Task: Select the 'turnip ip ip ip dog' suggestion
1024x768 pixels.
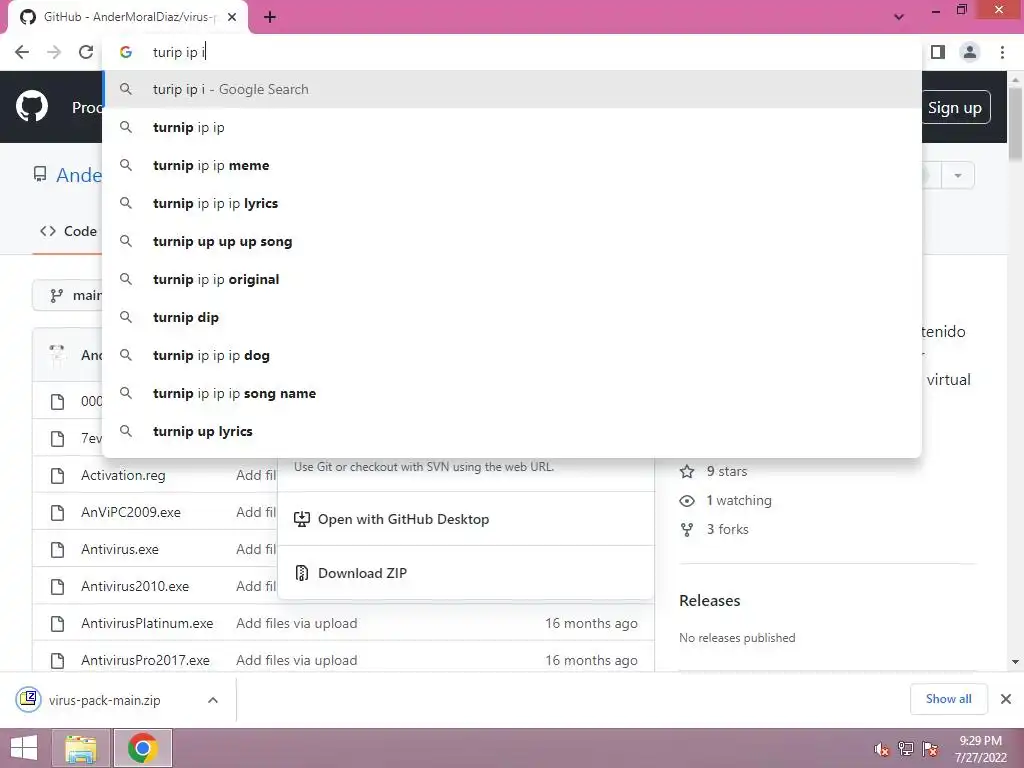Action: (512, 355)
